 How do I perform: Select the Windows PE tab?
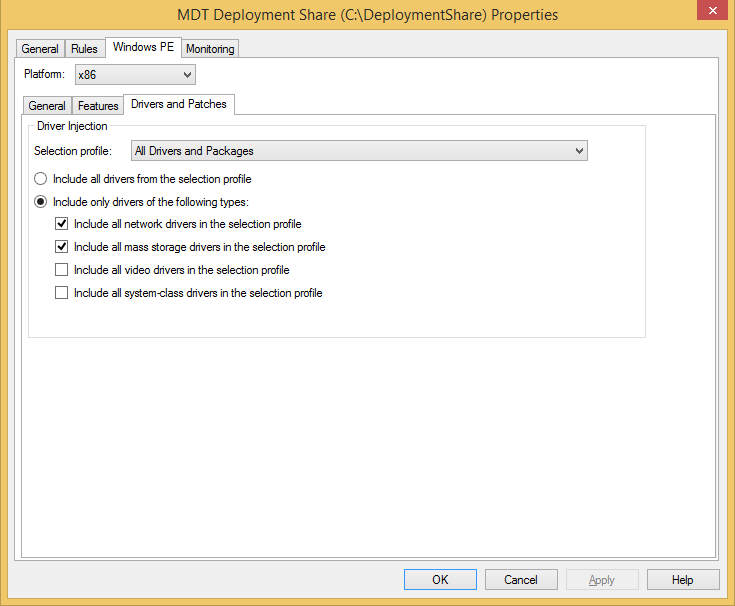pos(143,47)
